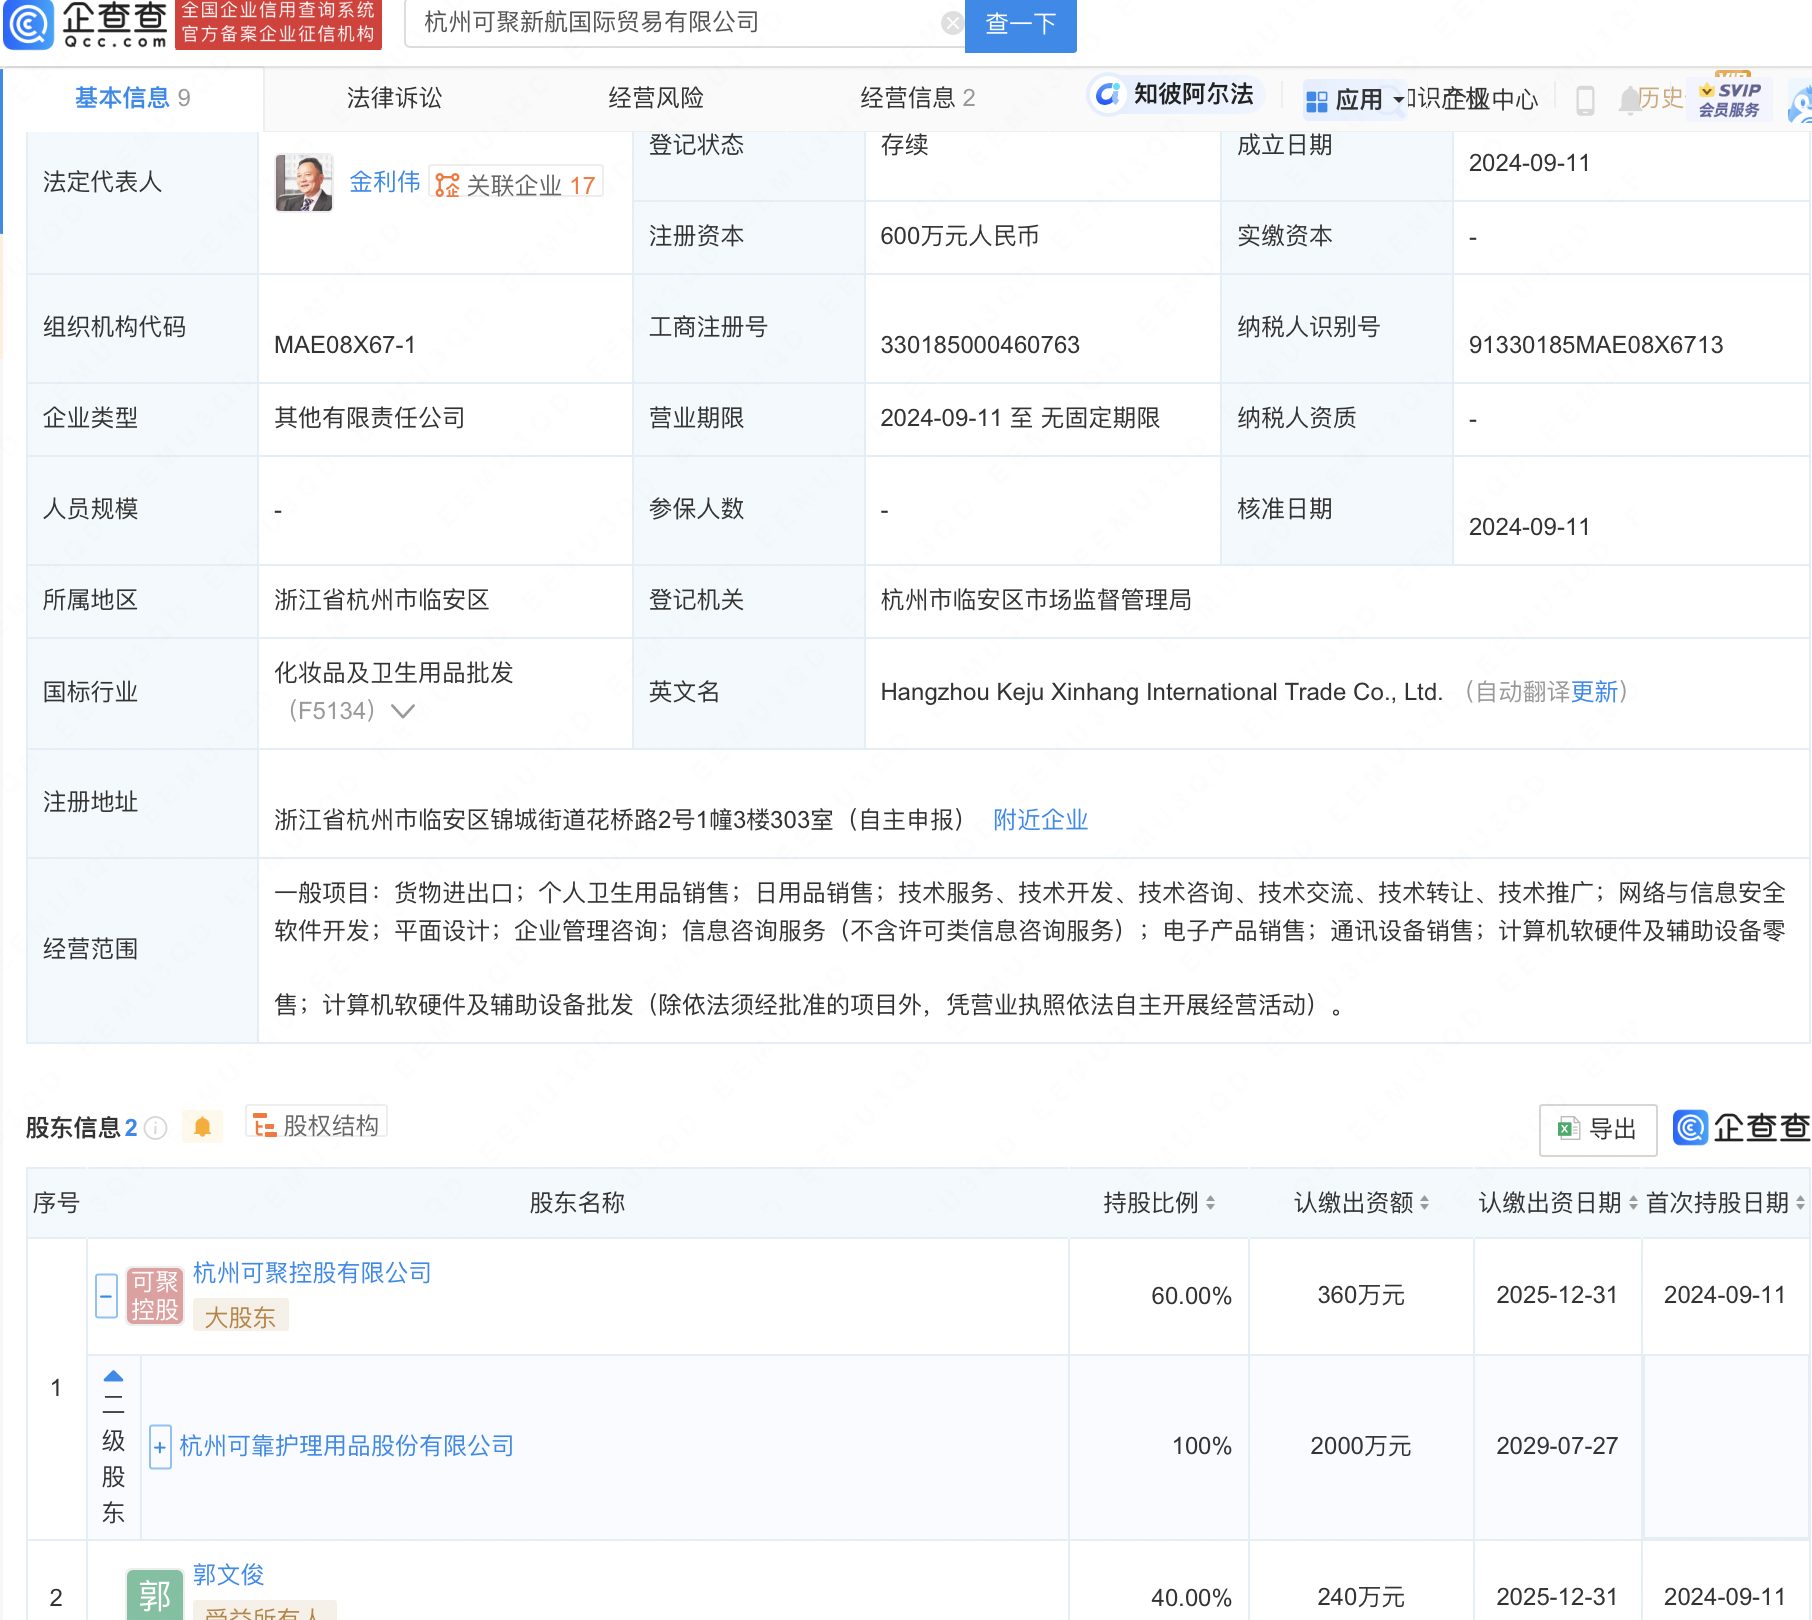This screenshot has height=1620, width=1812.
Task: Open 股权结构 equity structure chart
Action: click(317, 1126)
